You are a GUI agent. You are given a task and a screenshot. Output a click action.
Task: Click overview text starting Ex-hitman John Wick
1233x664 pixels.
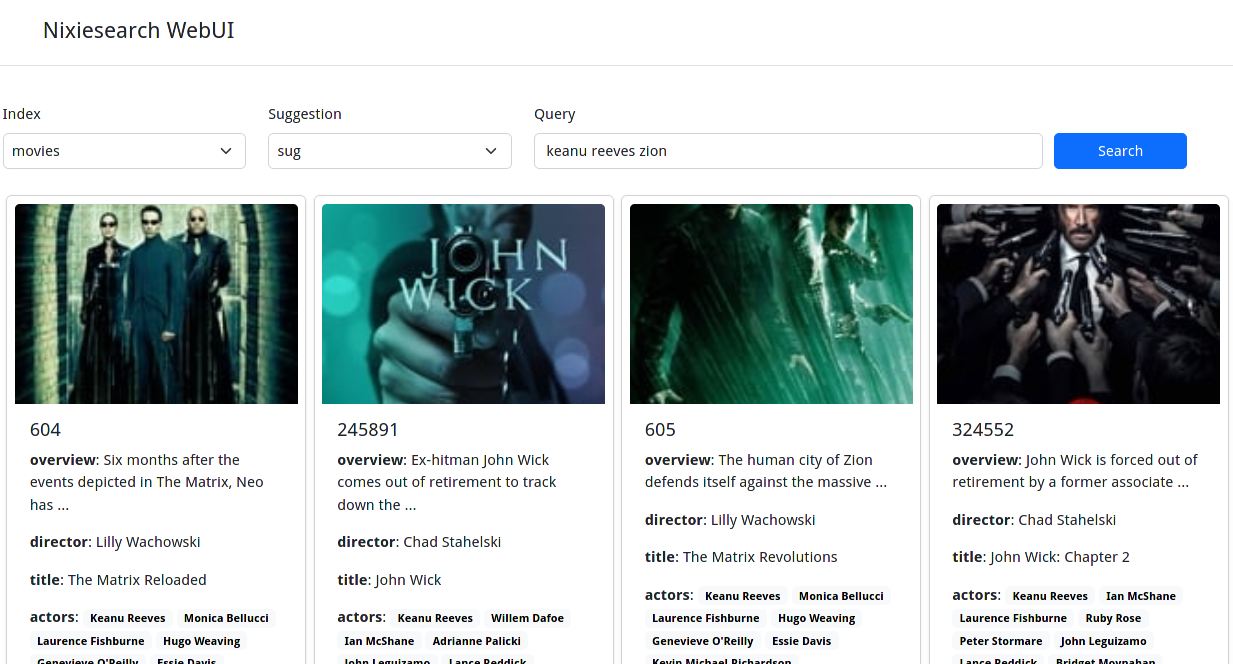447,482
